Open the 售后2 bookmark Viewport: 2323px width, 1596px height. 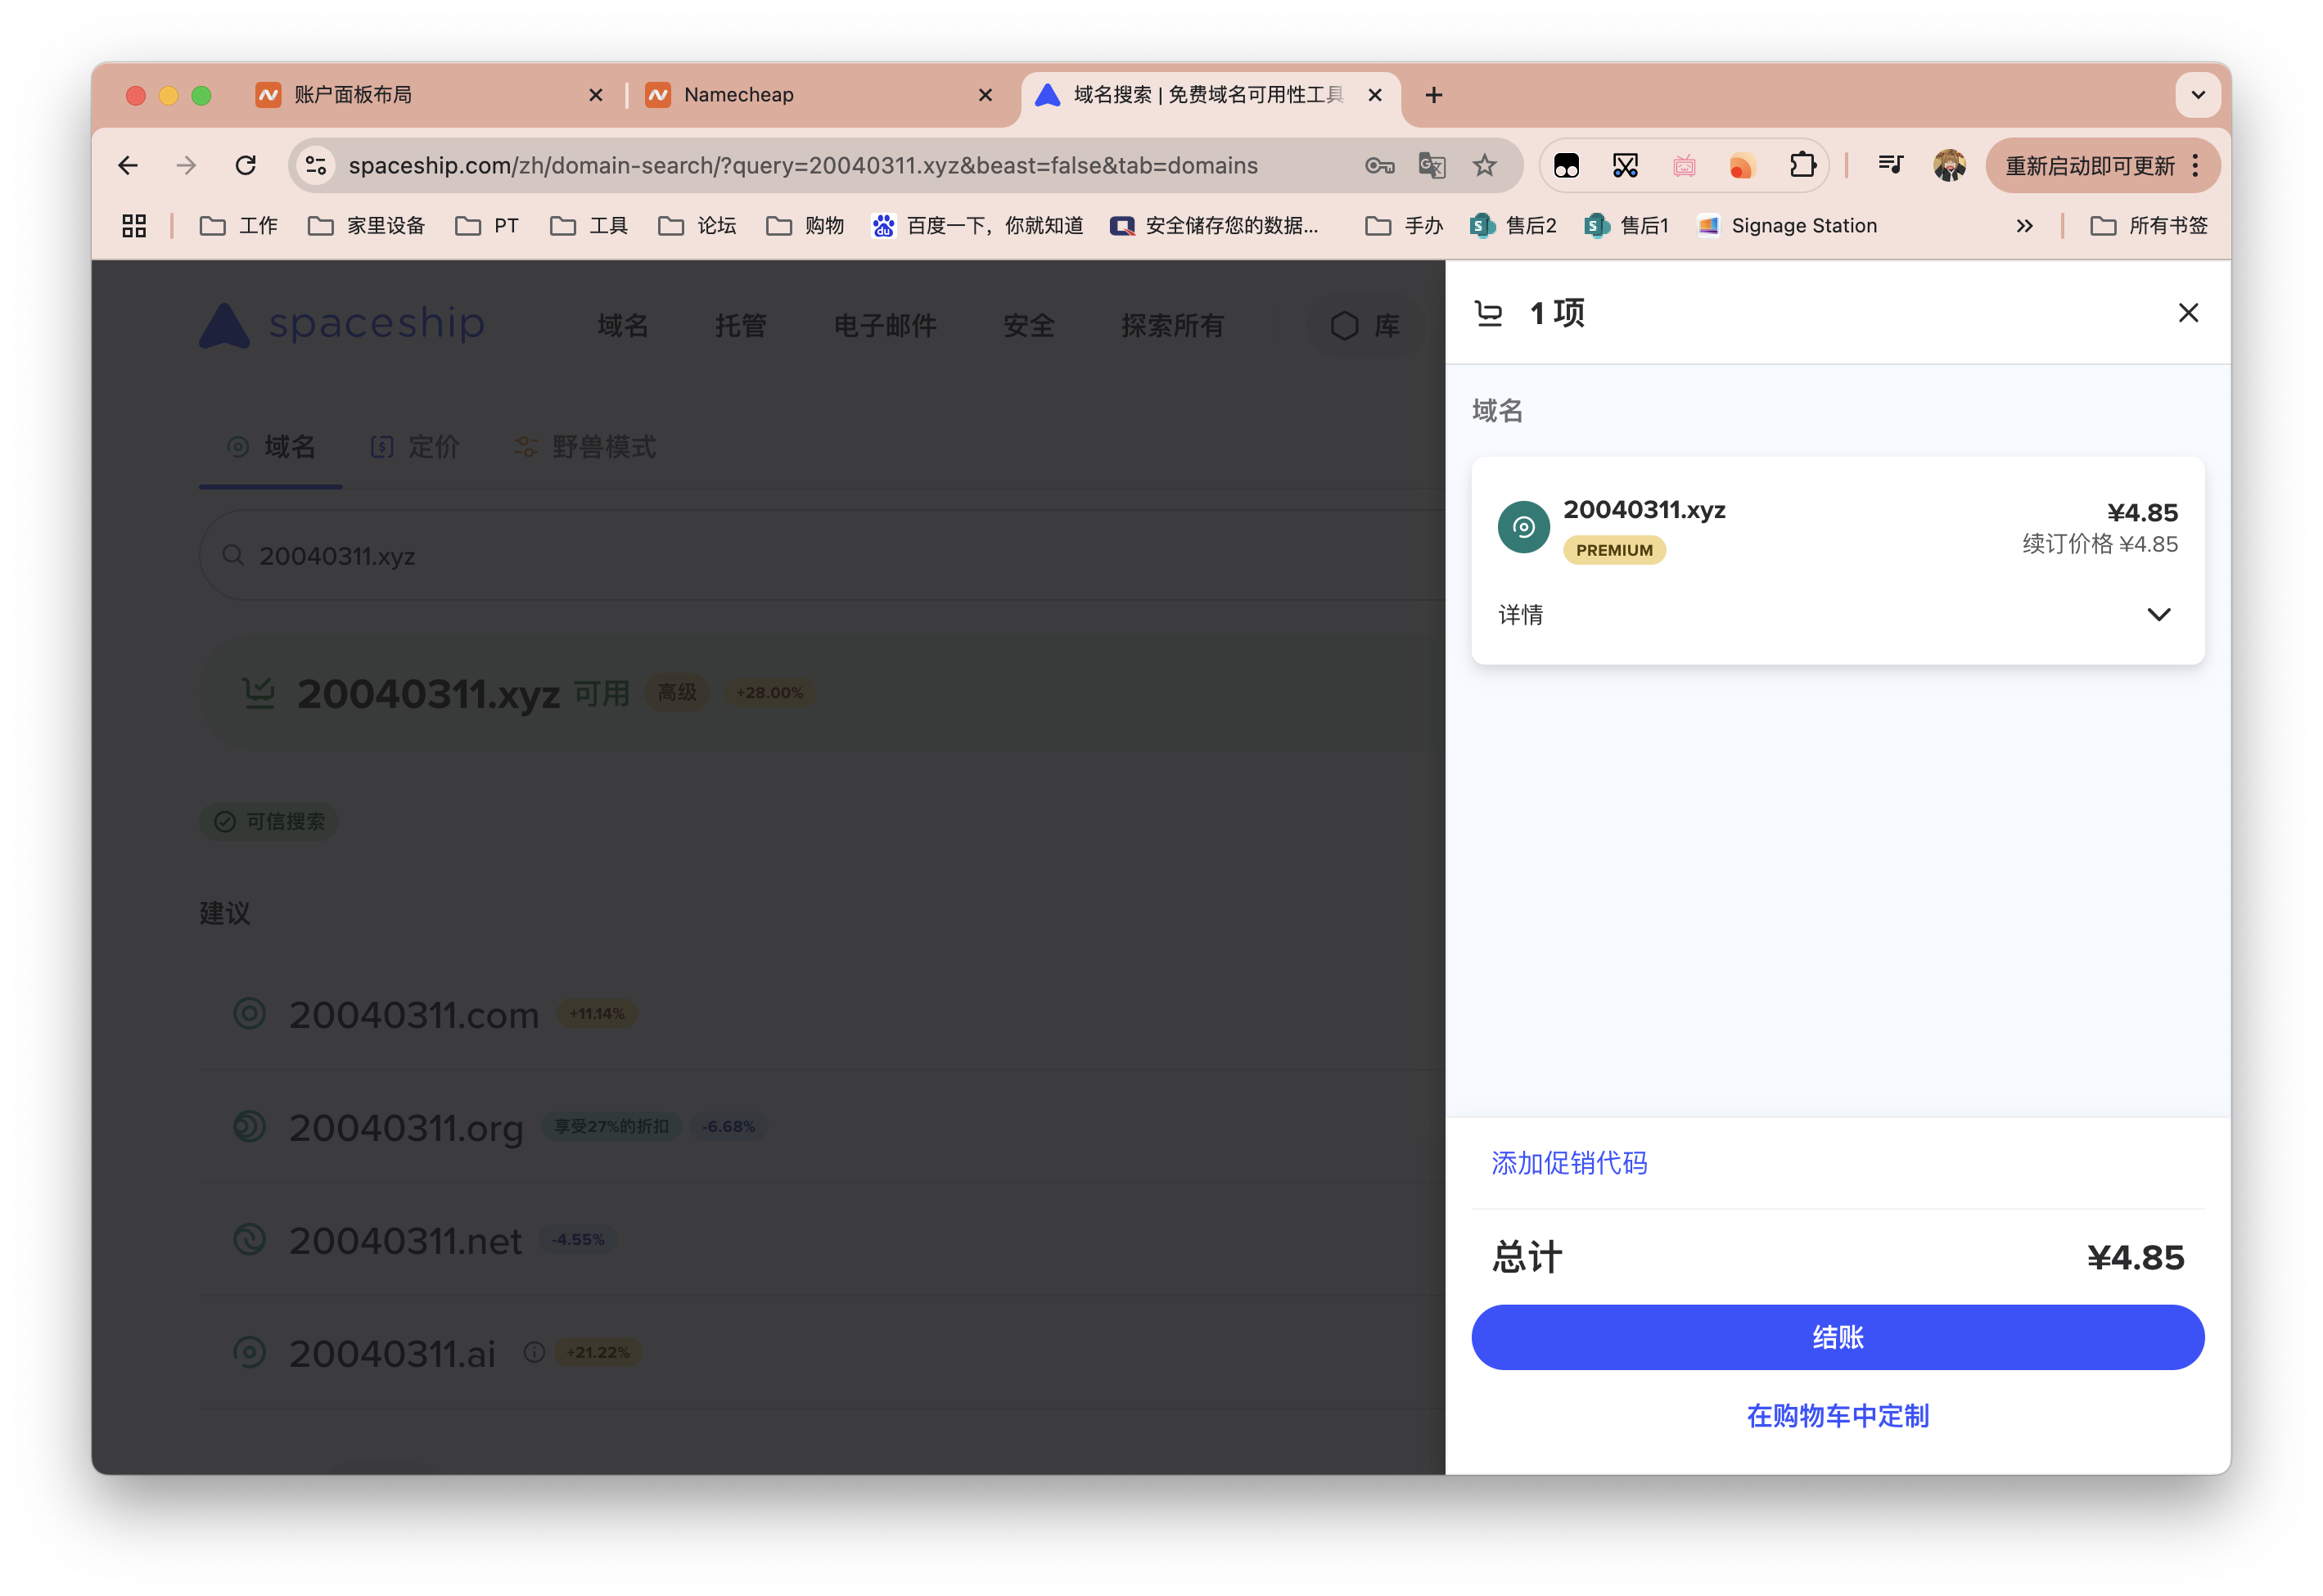point(1513,226)
